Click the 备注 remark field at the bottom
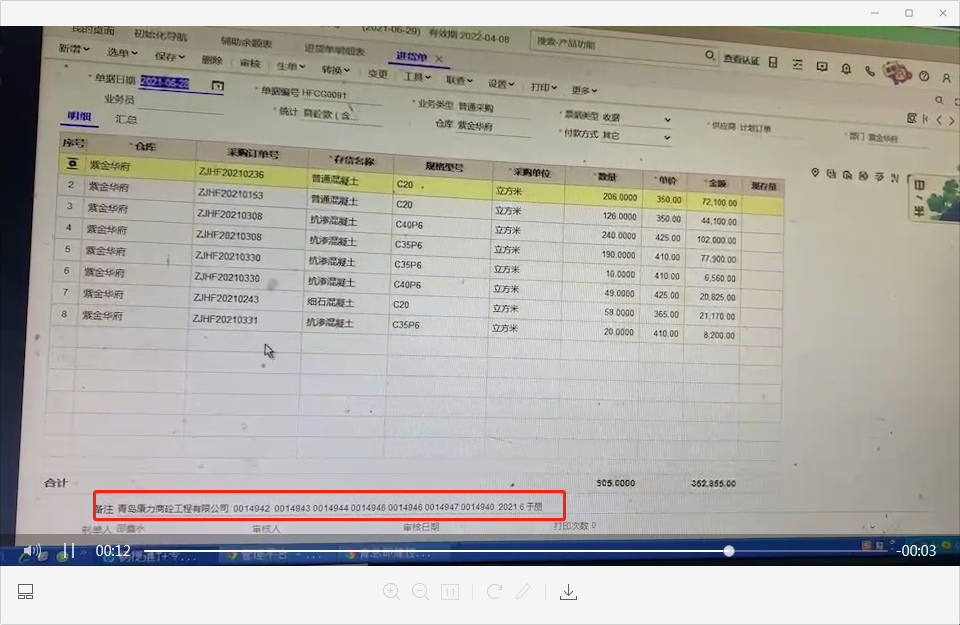 click(329, 507)
